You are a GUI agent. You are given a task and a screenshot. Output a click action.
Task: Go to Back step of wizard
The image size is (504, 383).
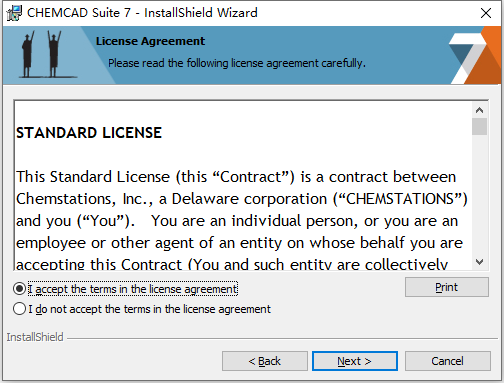265,361
